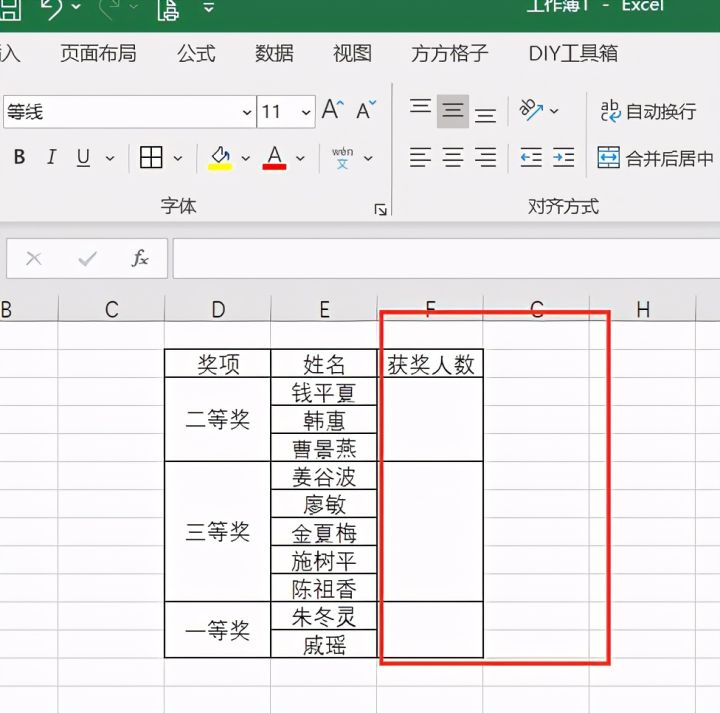Image resolution: width=720 pixels, height=713 pixels.
Task: Open the Customize Quick Access Toolbar arrow
Action: (x=209, y=7)
